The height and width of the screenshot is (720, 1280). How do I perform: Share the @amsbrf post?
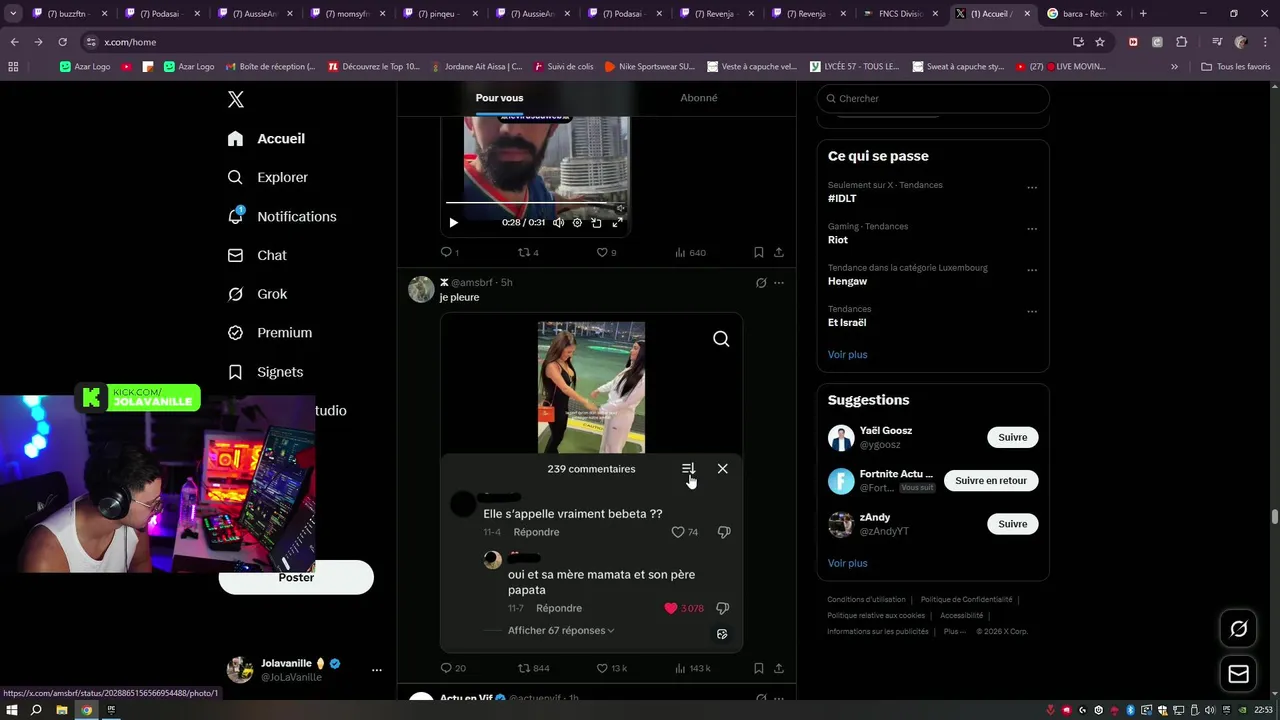click(x=779, y=668)
